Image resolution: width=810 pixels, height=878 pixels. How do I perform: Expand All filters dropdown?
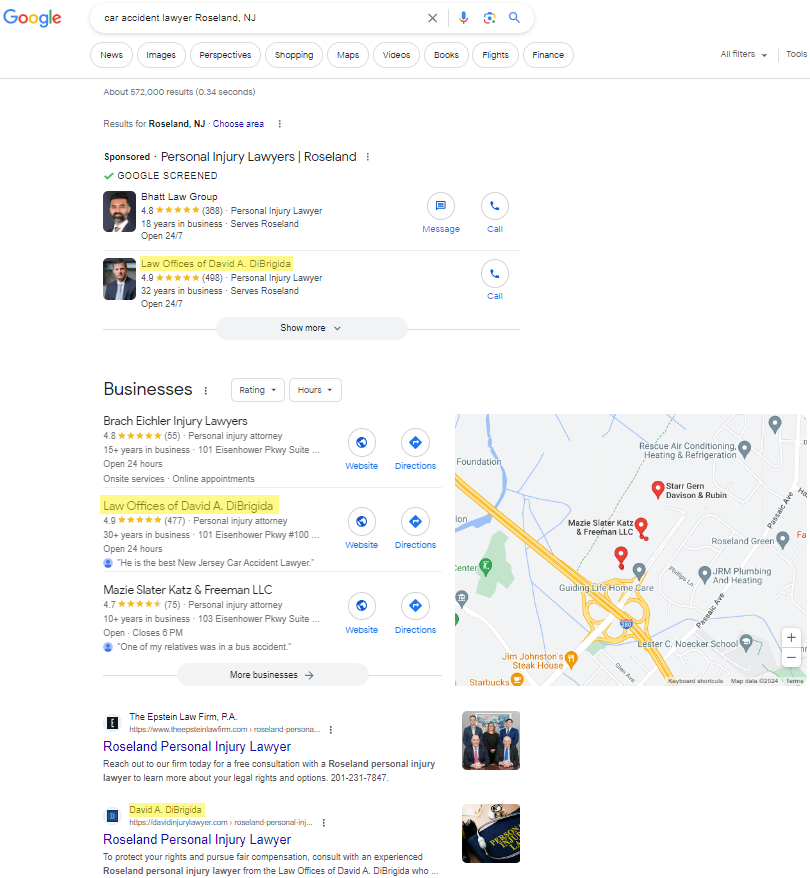743,54
